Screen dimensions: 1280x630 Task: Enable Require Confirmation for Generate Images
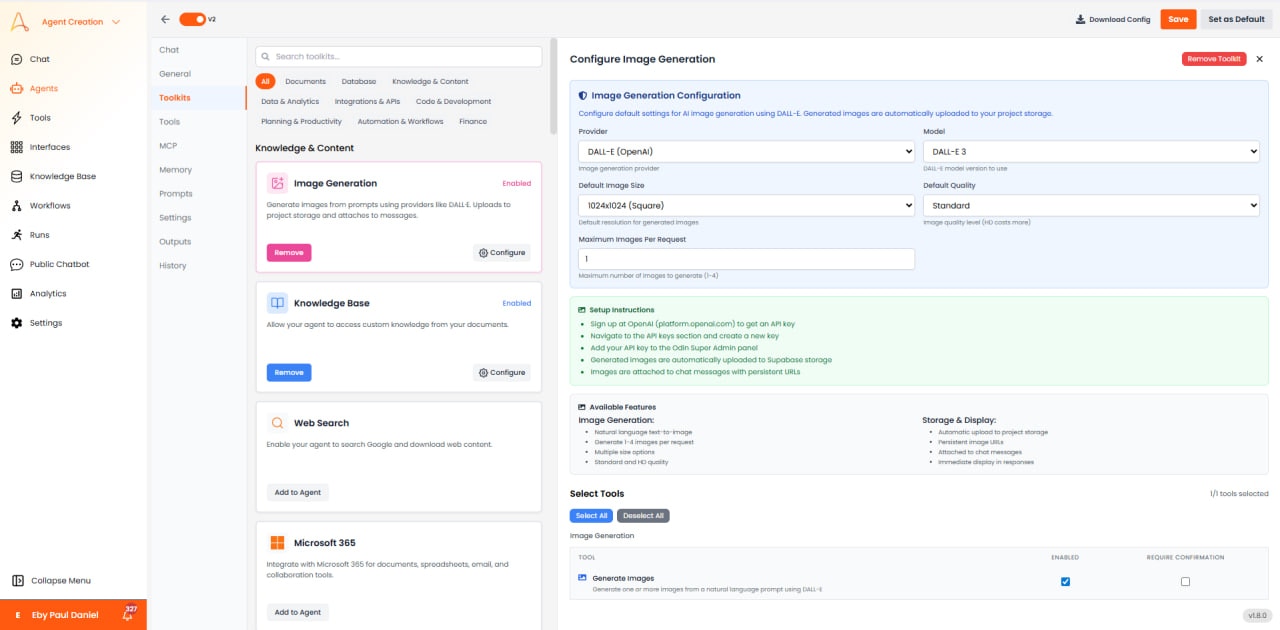1185,581
